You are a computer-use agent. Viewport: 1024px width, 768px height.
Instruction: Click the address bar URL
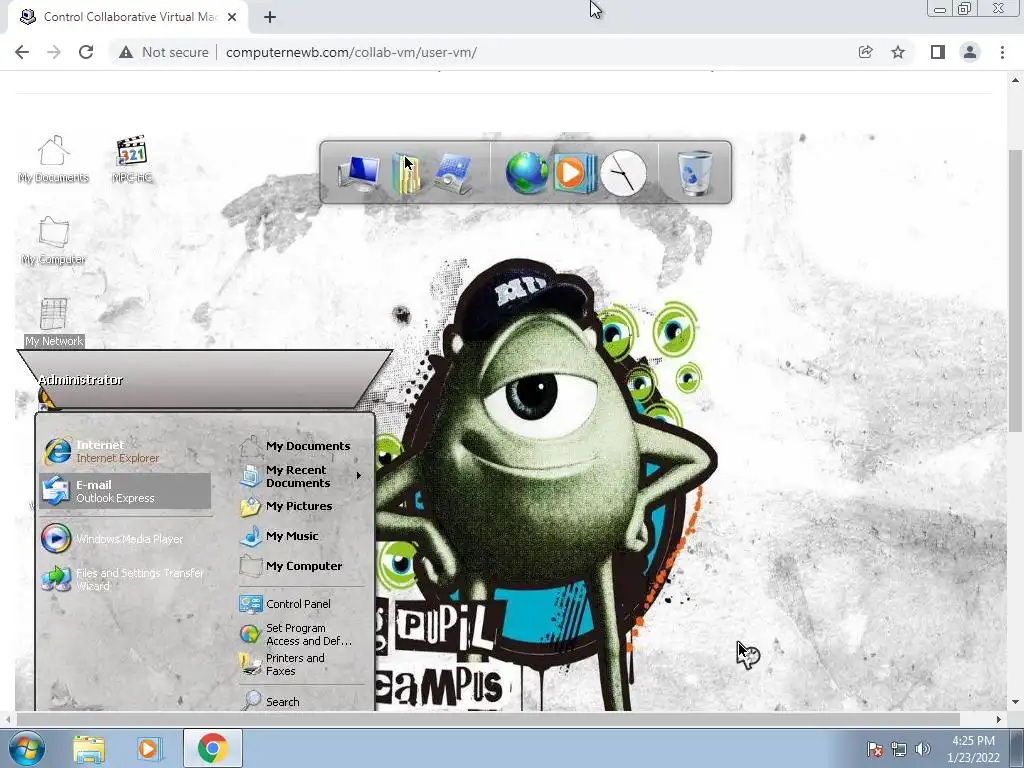click(351, 52)
